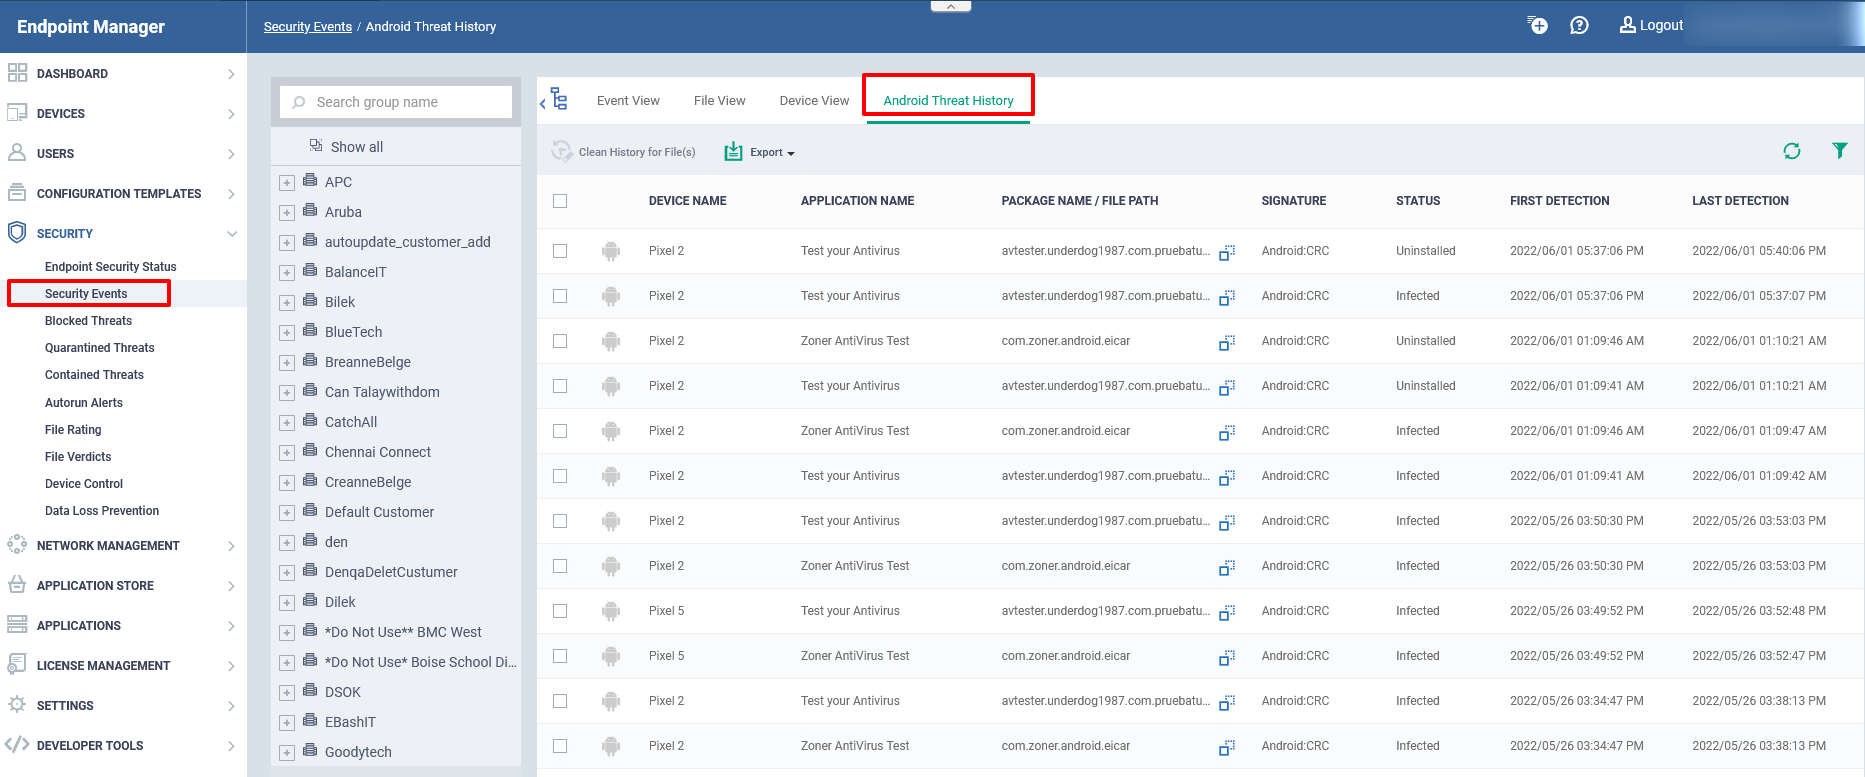This screenshot has width=1865, height=777.
Task: Expand the Aruba group node
Action: [x=287, y=213]
